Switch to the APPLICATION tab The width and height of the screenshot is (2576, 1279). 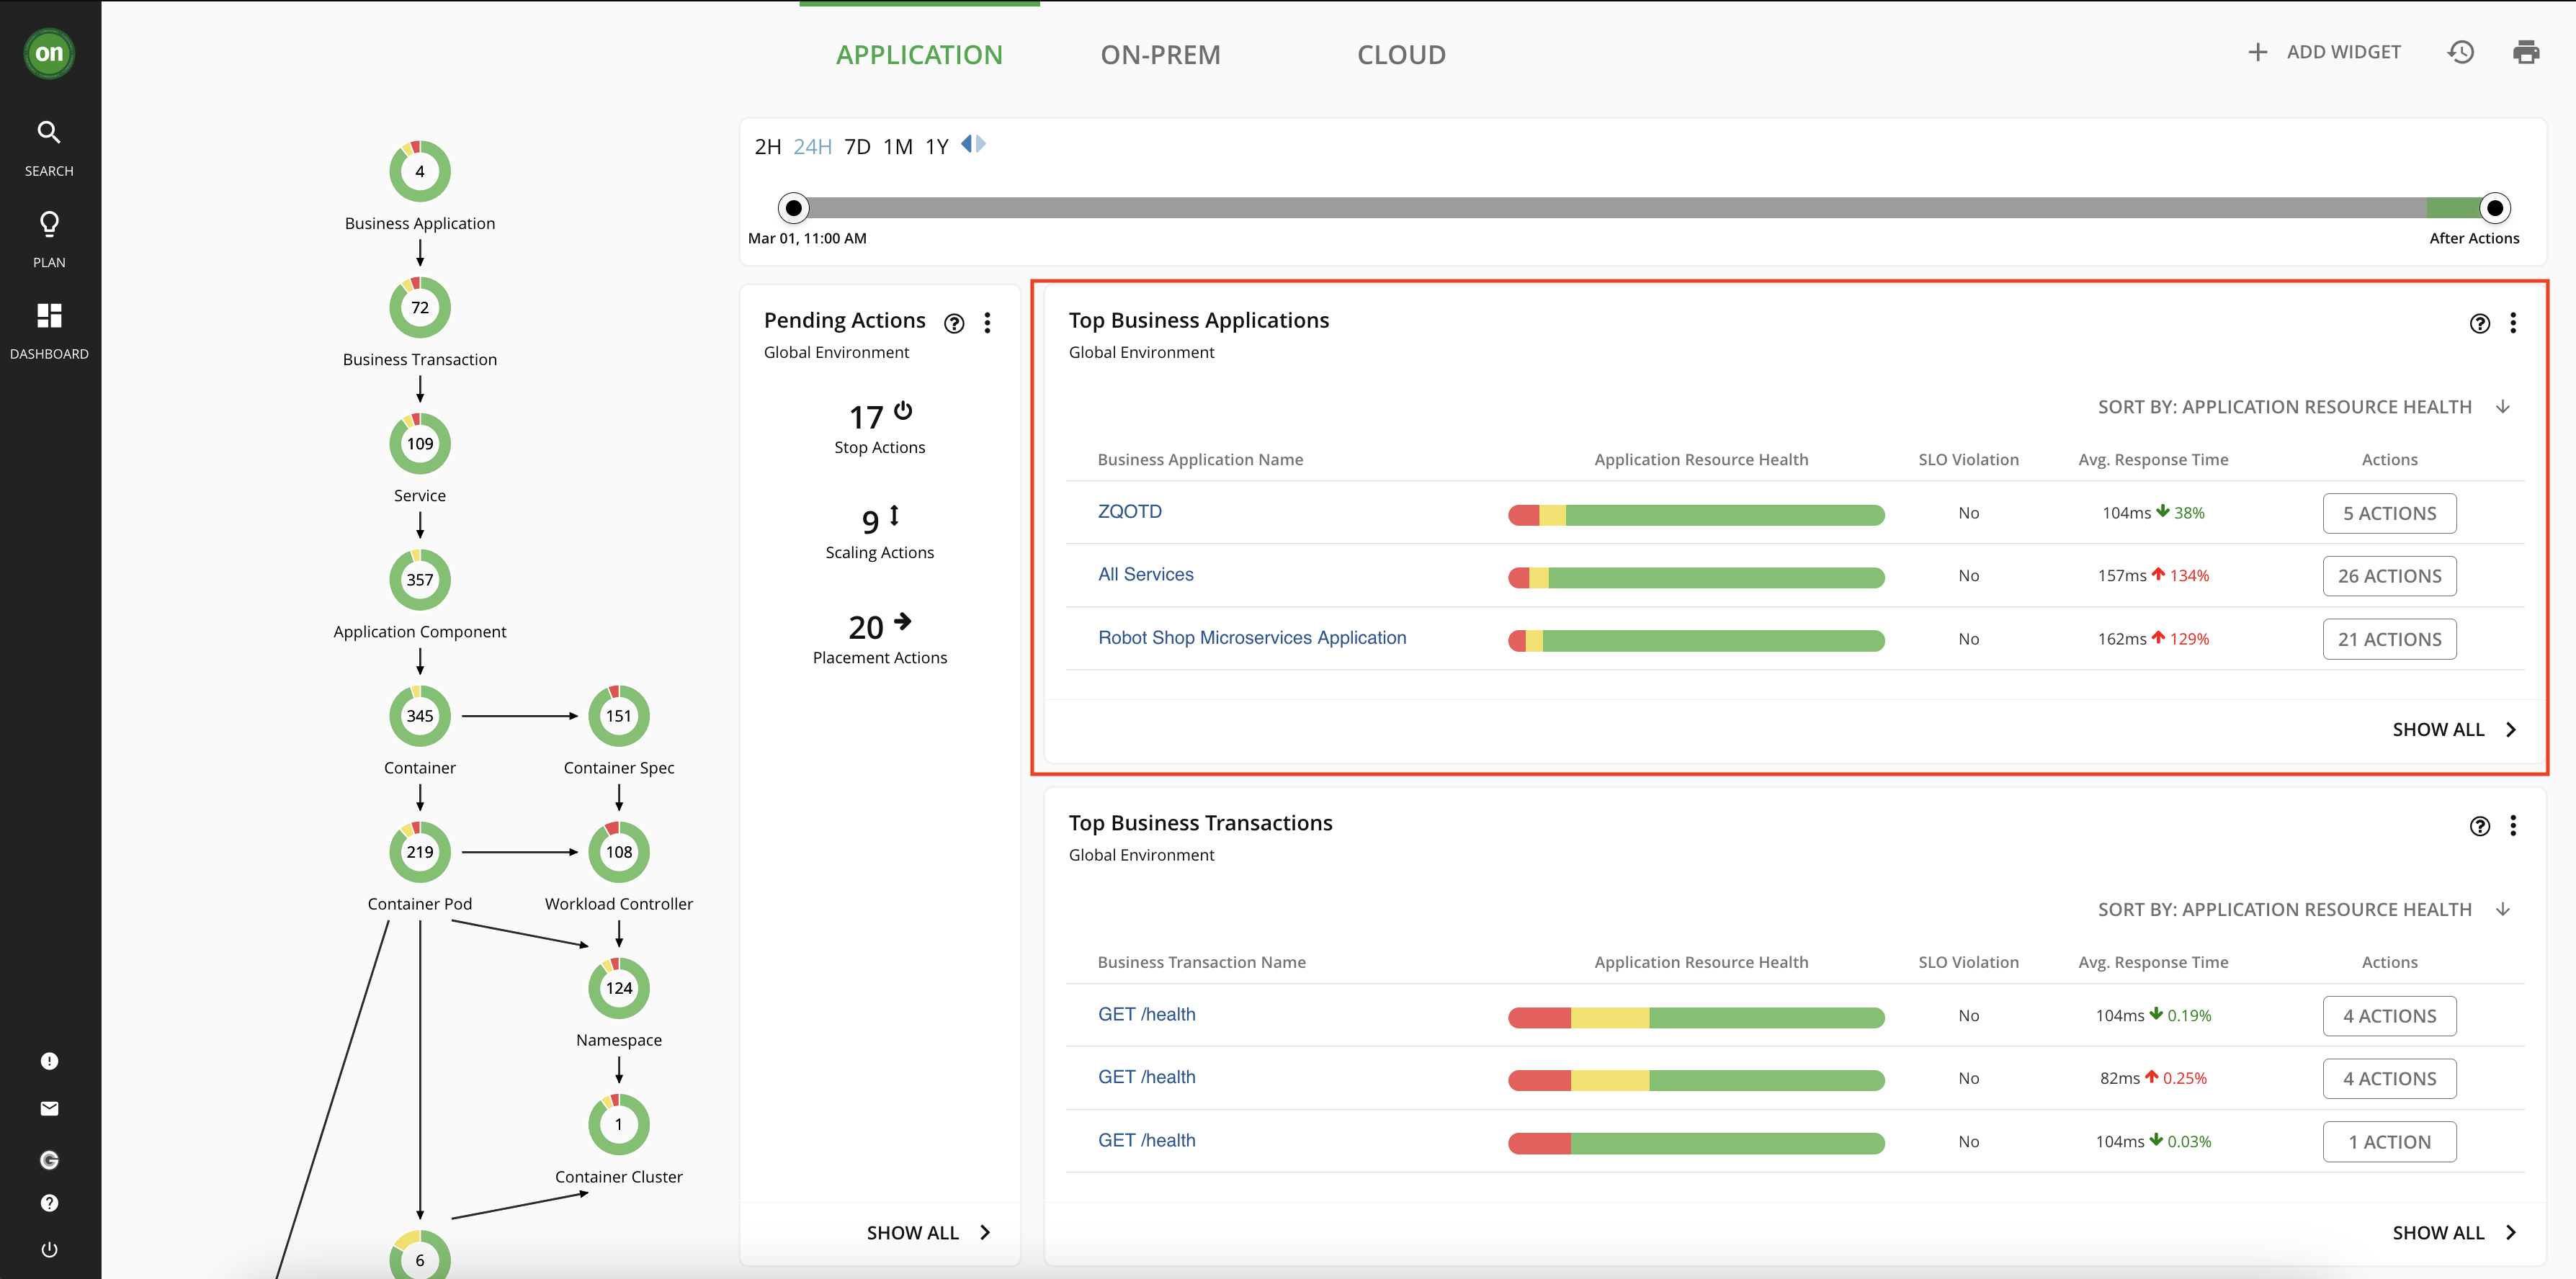tap(919, 54)
